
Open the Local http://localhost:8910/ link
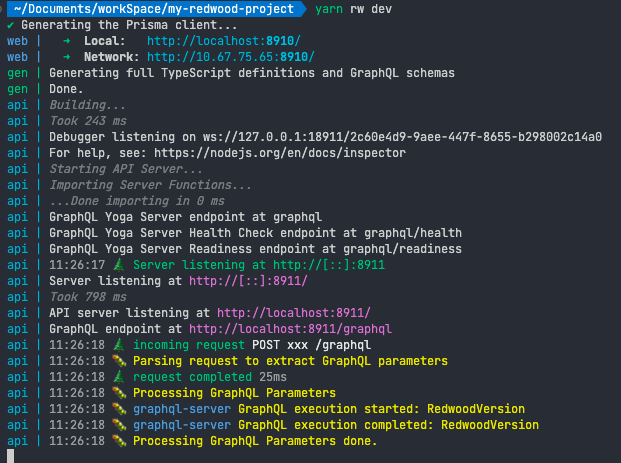pos(224,41)
